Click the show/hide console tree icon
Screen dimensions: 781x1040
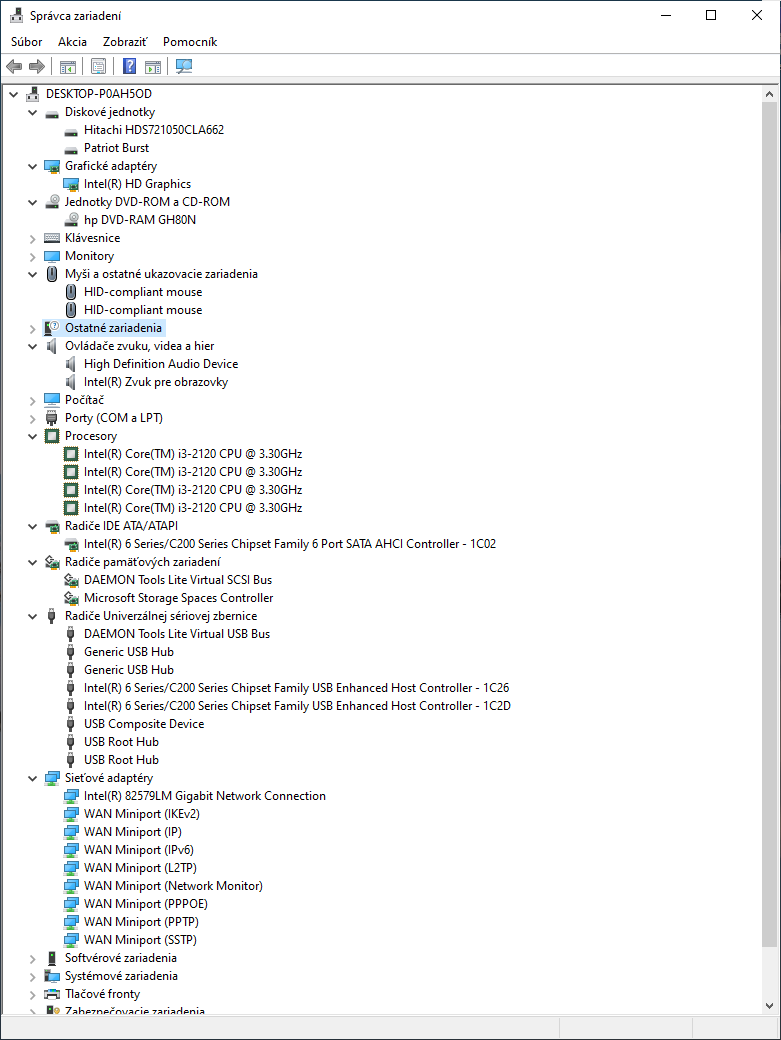68,67
